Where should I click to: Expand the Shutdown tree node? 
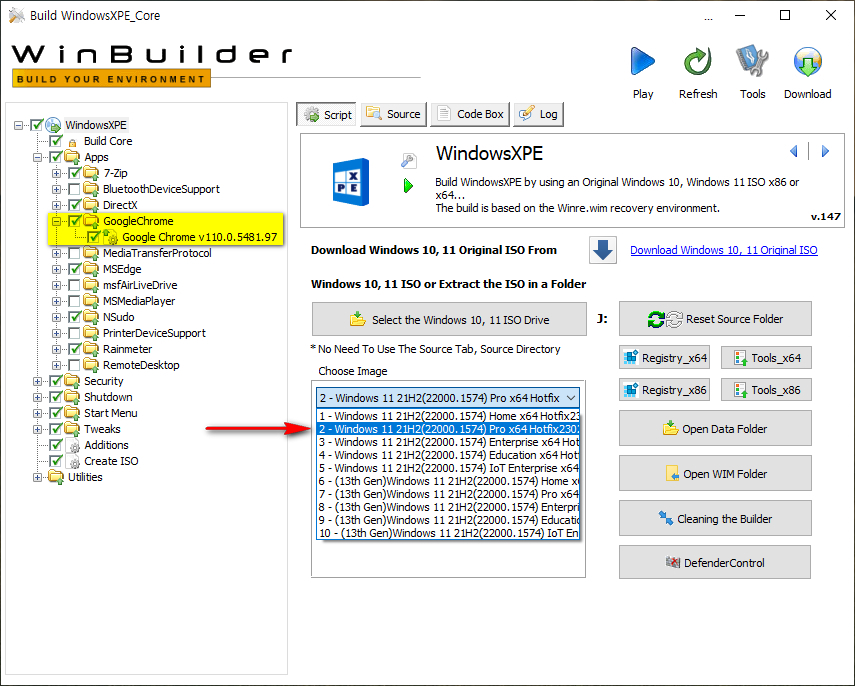tap(37, 397)
